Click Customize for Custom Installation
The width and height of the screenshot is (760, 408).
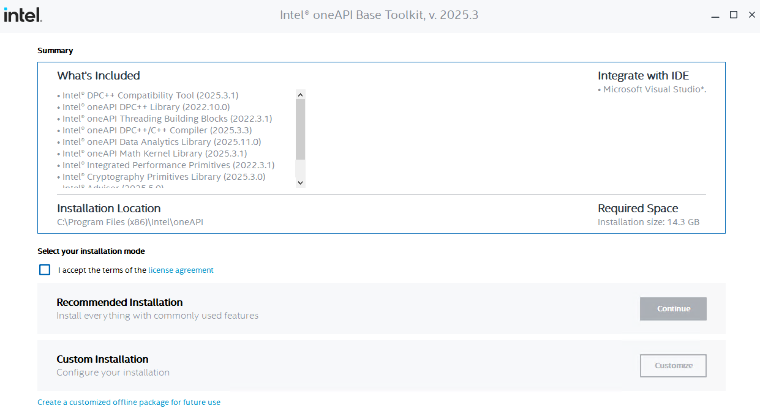point(673,365)
